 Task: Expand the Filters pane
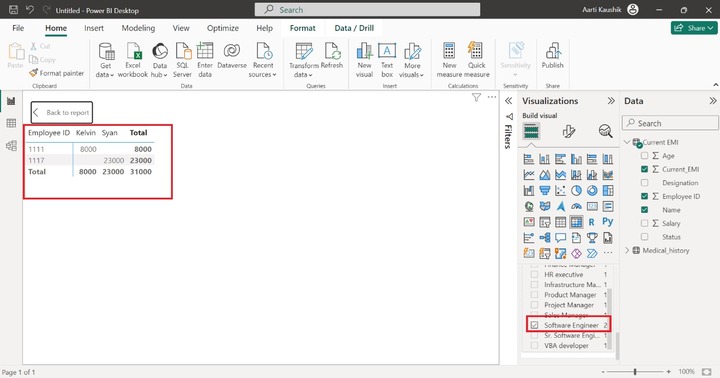508,101
